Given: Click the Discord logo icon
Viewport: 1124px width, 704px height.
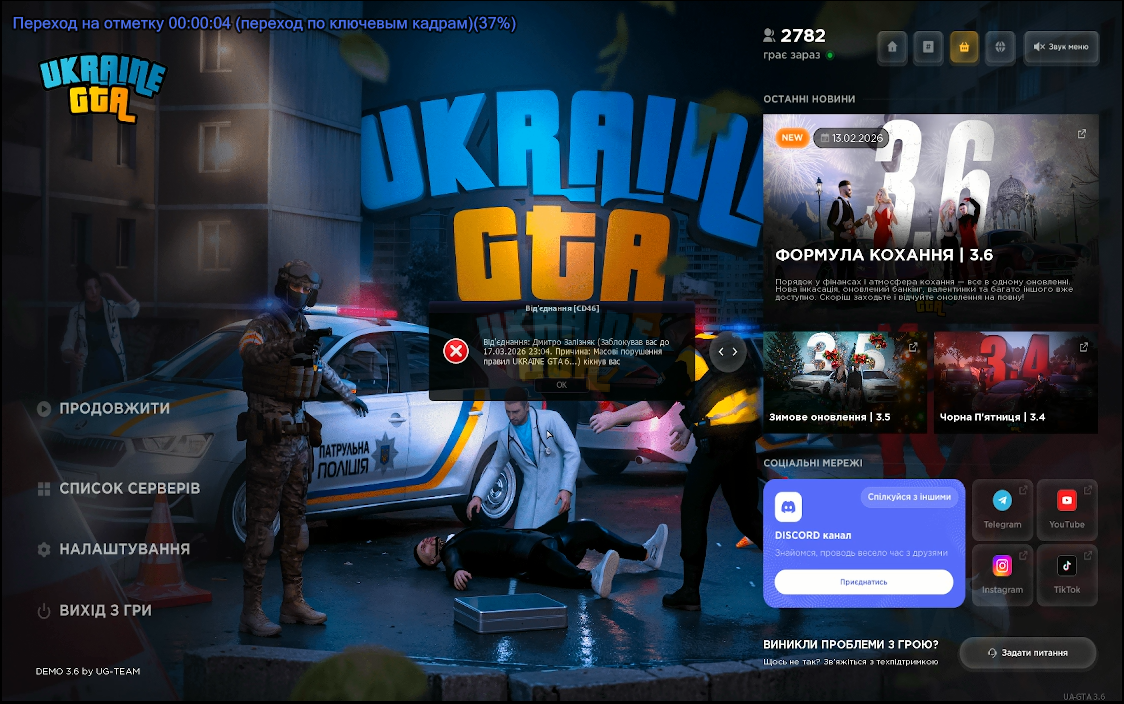Looking at the screenshot, I should 789,507.
